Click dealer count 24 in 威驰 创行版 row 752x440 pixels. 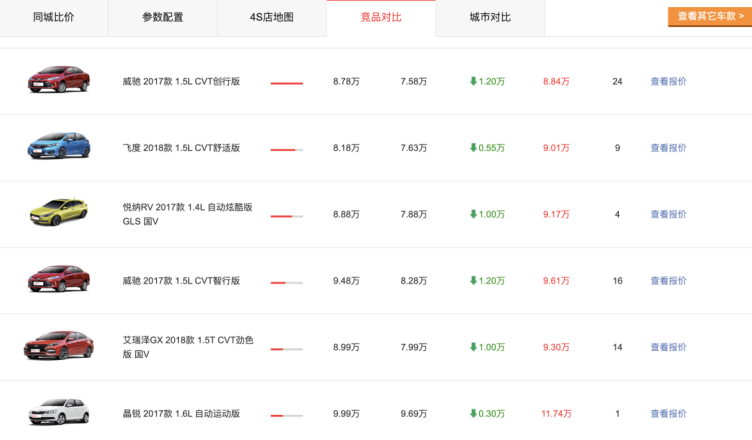coord(617,82)
